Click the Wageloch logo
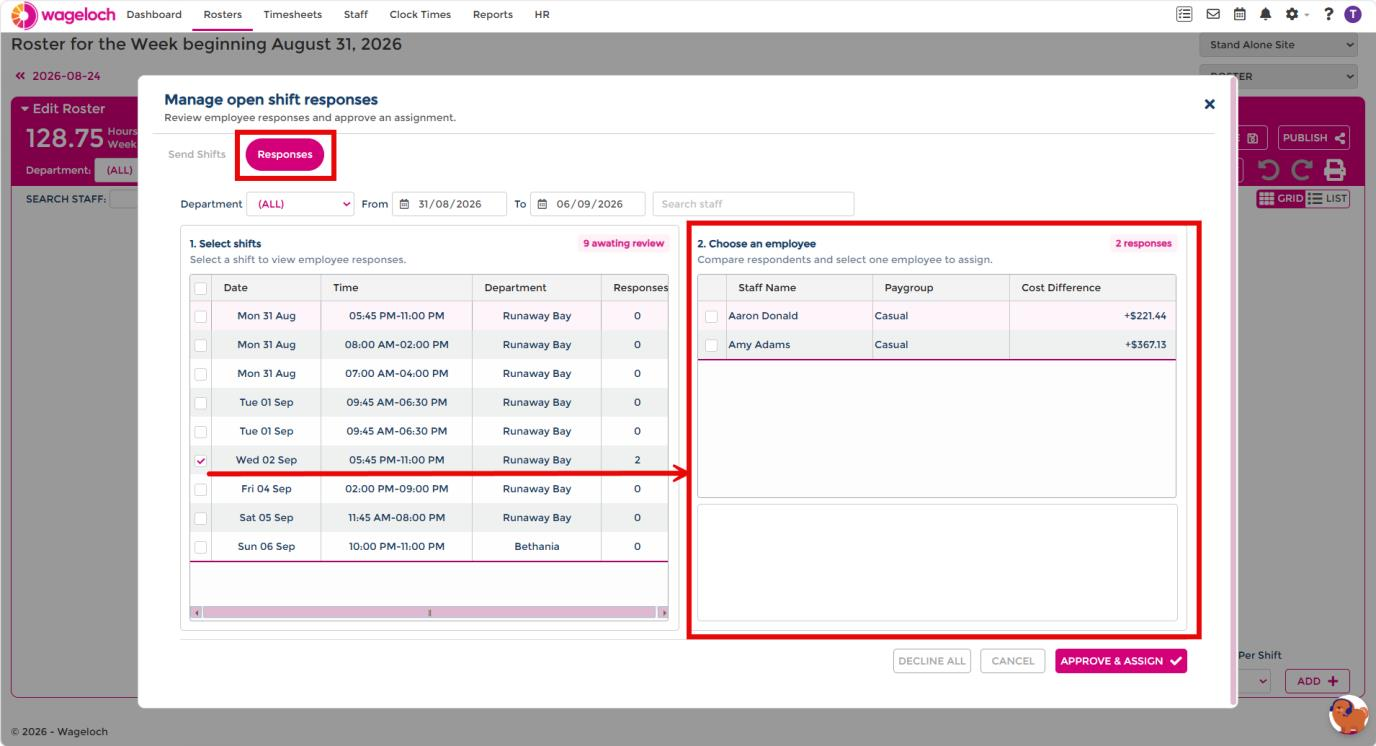Image resolution: width=1376 pixels, height=746 pixels. pos(62,14)
